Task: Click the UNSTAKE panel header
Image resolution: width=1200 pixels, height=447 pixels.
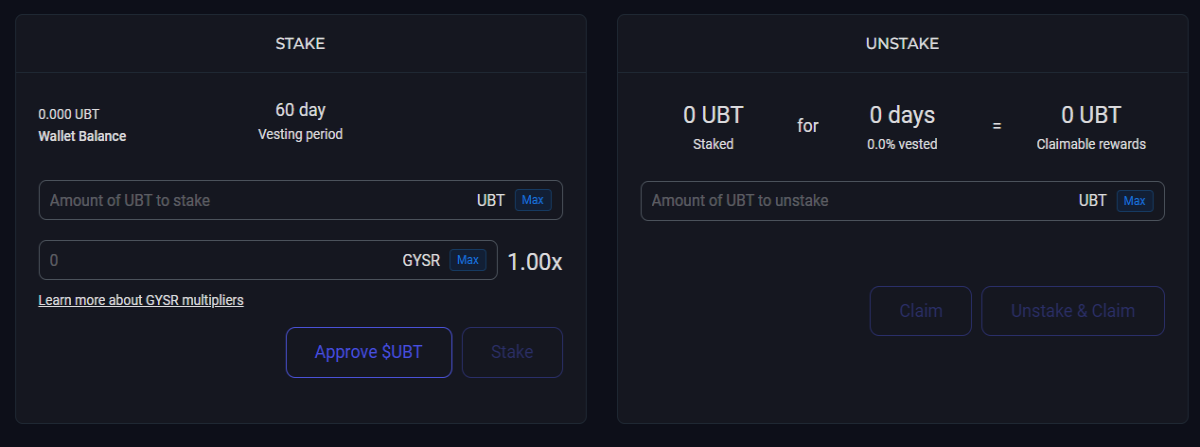Action: [x=903, y=44]
